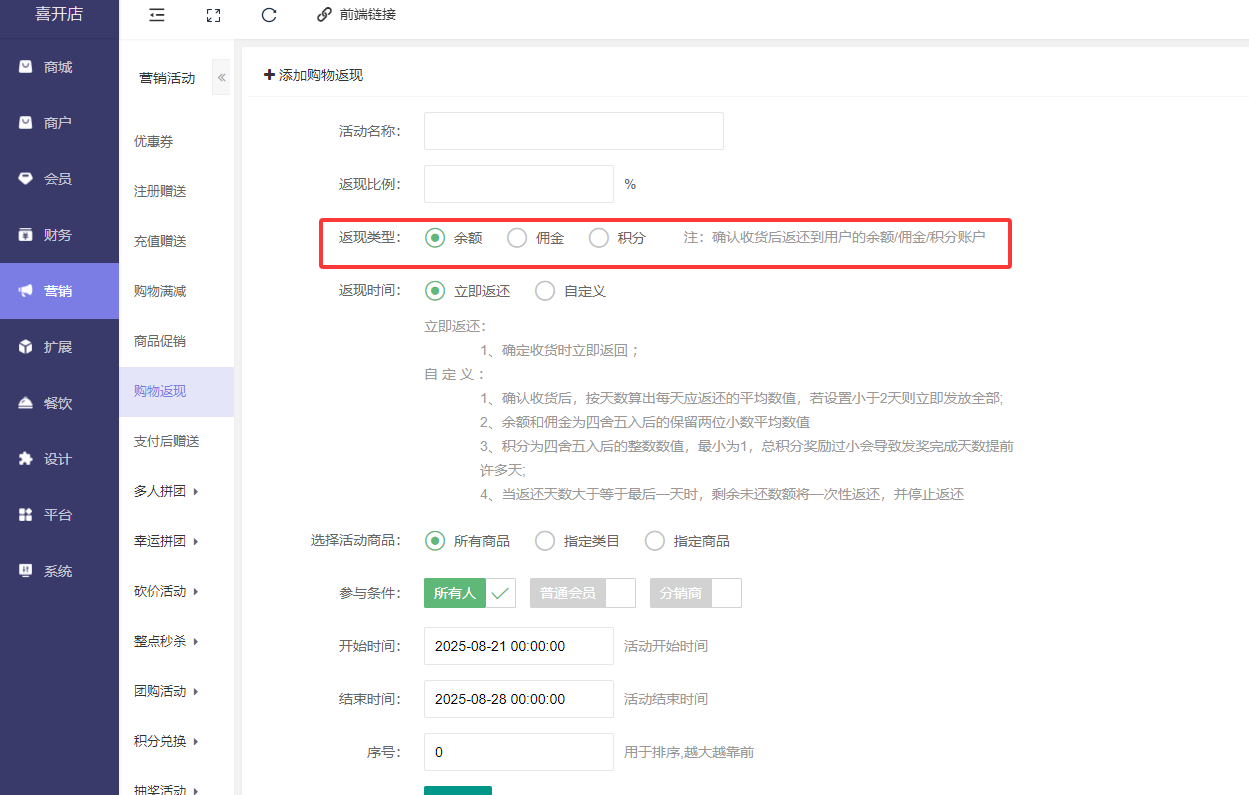The width and height of the screenshot is (1249, 795).
Task: Expand the 整点秒杀 submenu
Action: tap(166, 641)
